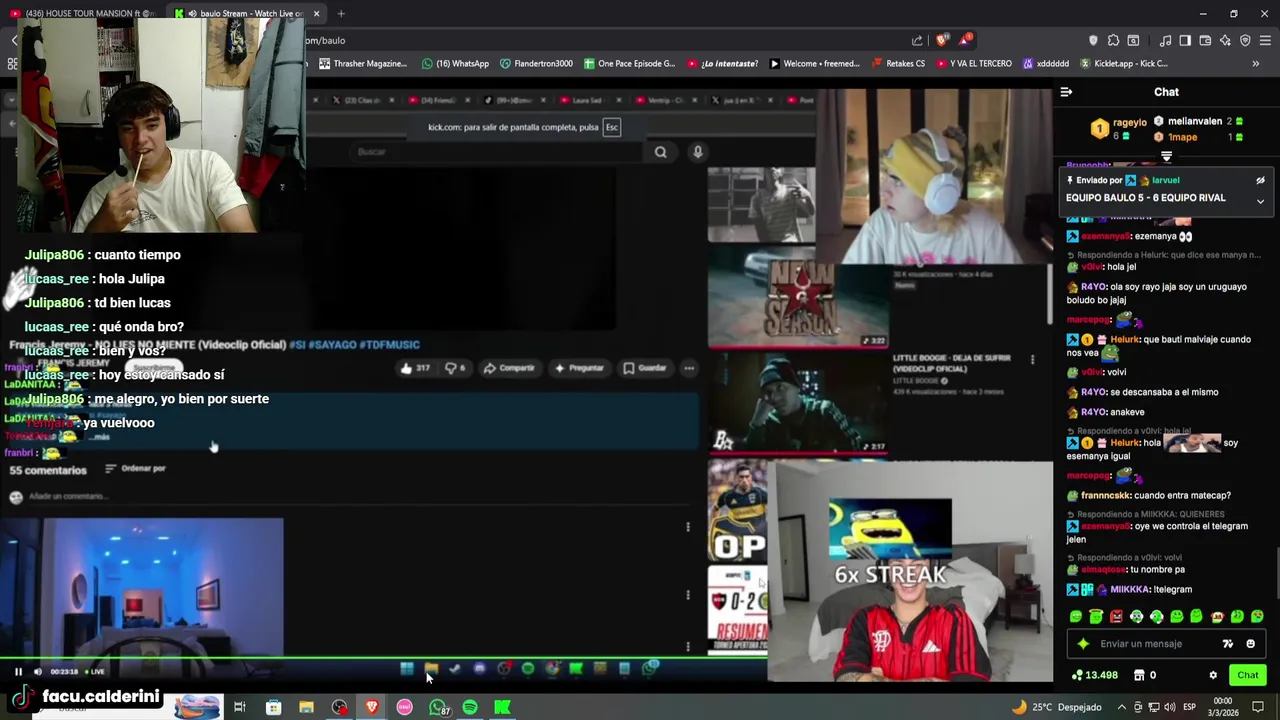Collapse the Kick chat panel arrow icon
Viewport: 1280px width, 720px height.
pos(1066,92)
